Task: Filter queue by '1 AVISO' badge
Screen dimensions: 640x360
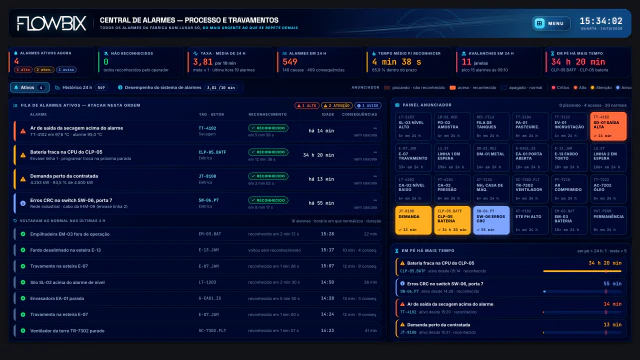Action: (x=368, y=106)
